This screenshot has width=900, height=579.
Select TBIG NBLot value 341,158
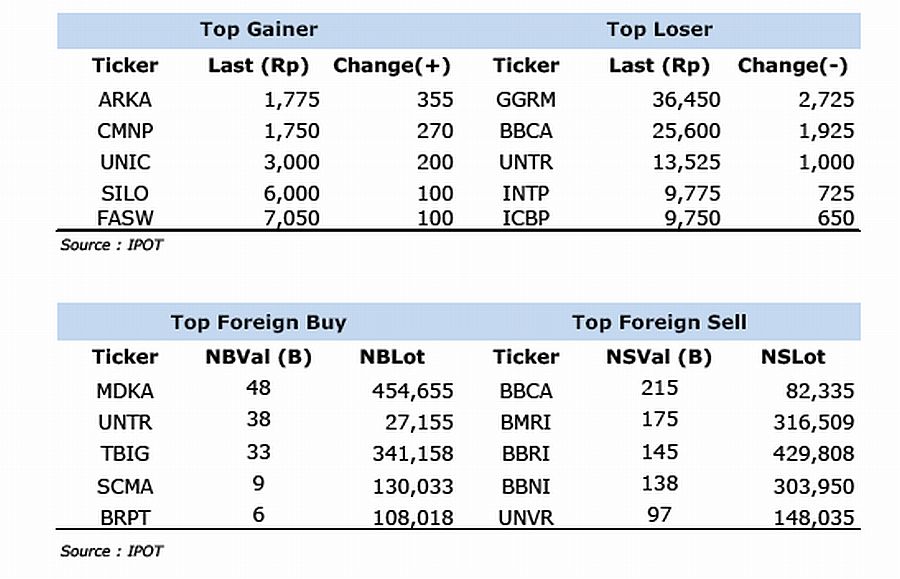411,454
